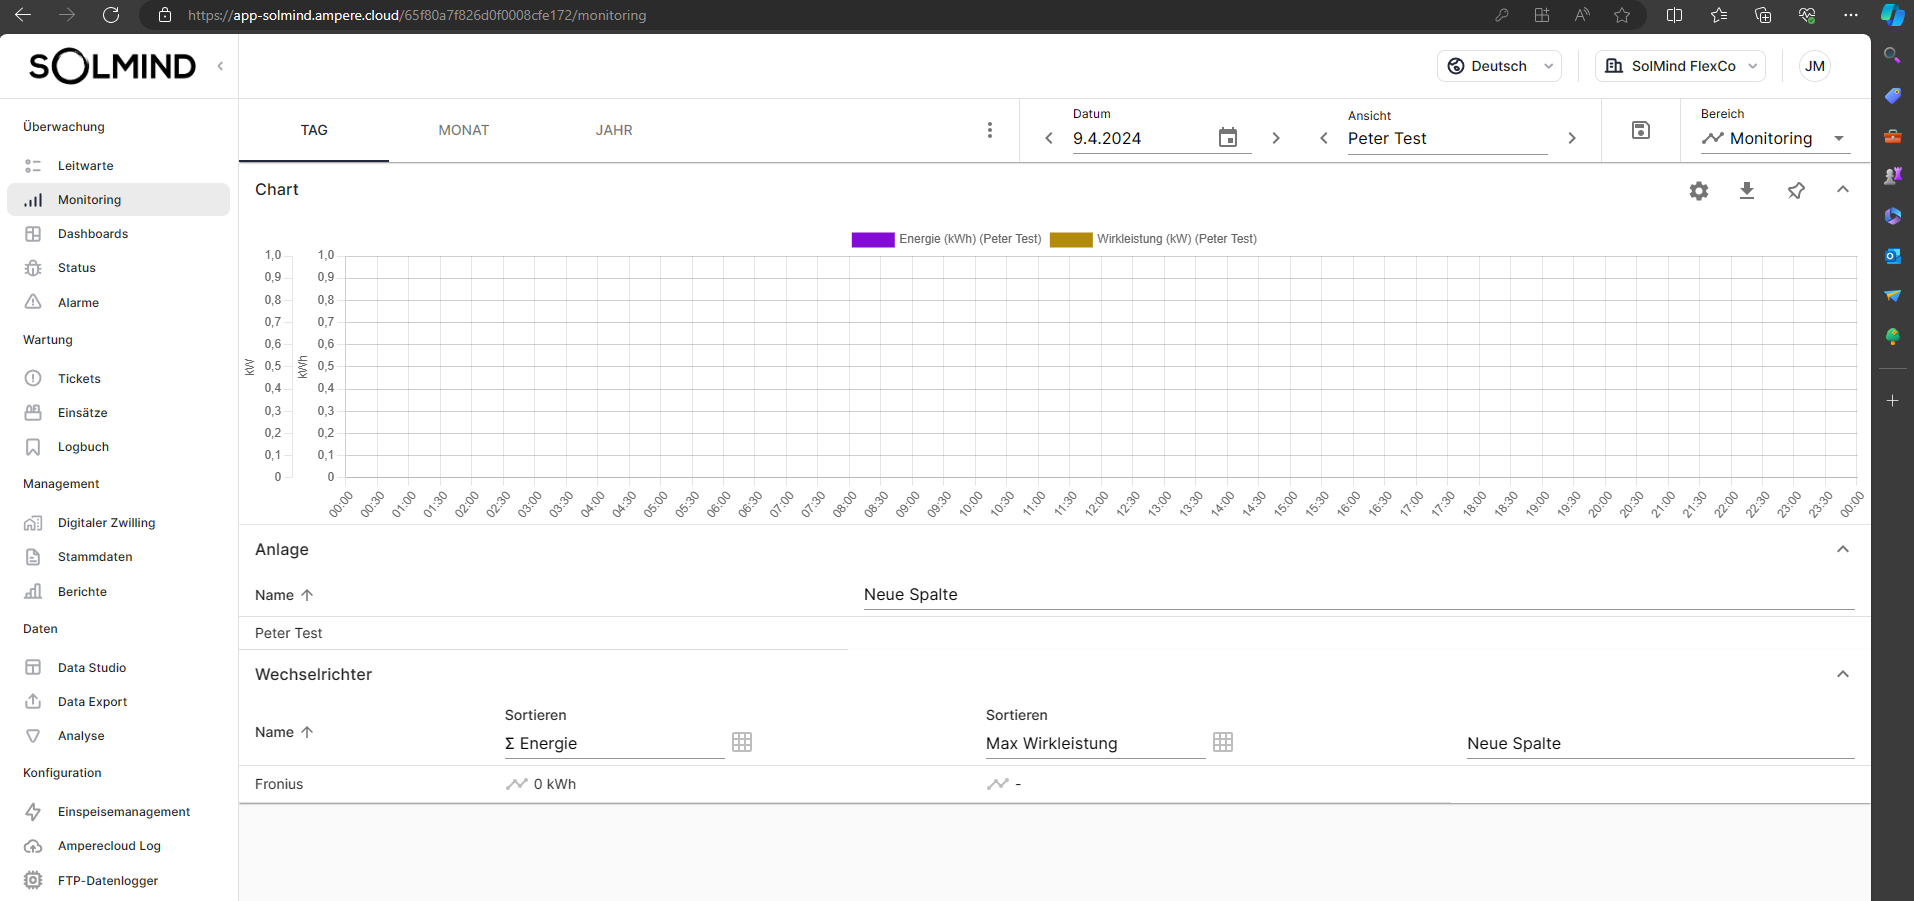Pin the chart panel
The height and width of the screenshot is (901, 1914).
click(1795, 191)
